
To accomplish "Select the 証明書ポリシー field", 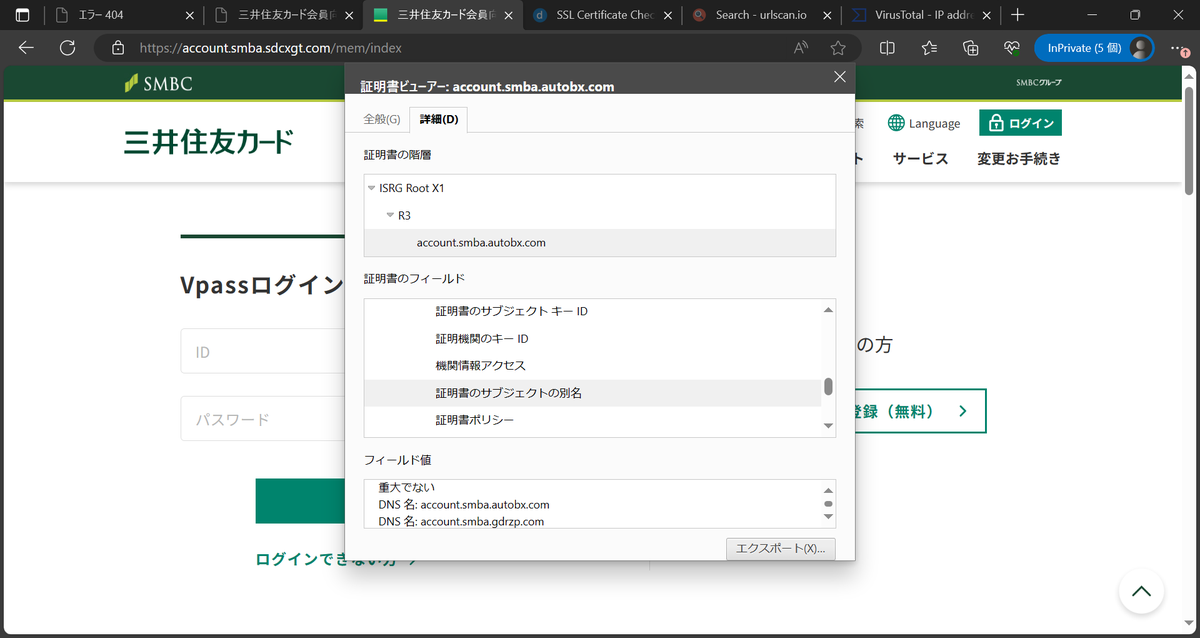I will coord(592,420).
